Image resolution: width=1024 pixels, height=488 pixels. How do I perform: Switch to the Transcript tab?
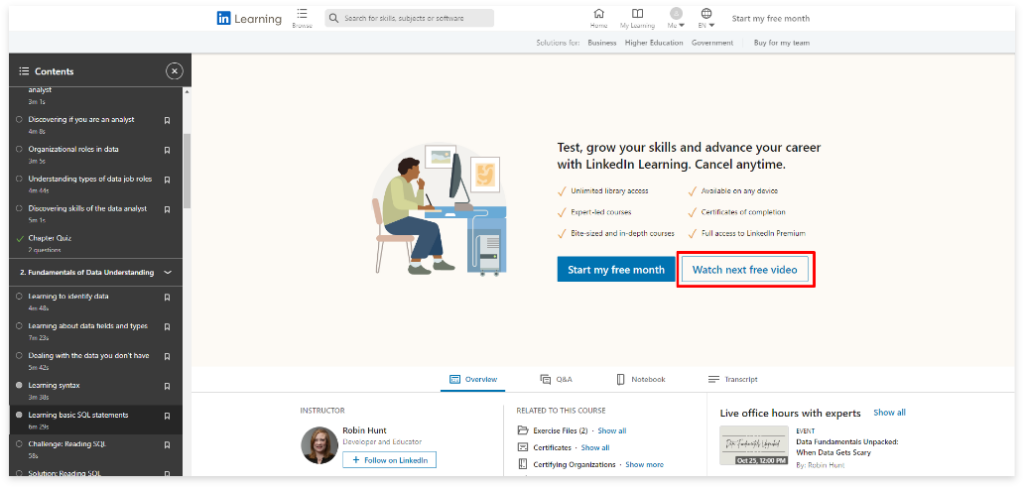(733, 379)
